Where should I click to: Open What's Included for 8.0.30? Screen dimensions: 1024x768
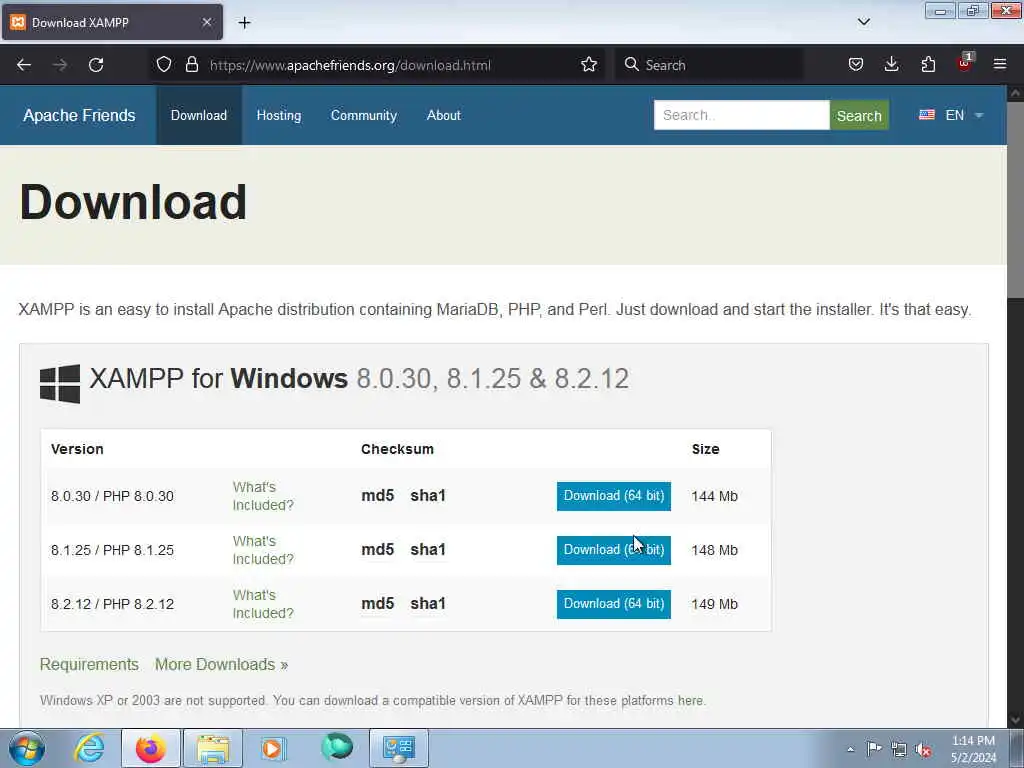263,496
